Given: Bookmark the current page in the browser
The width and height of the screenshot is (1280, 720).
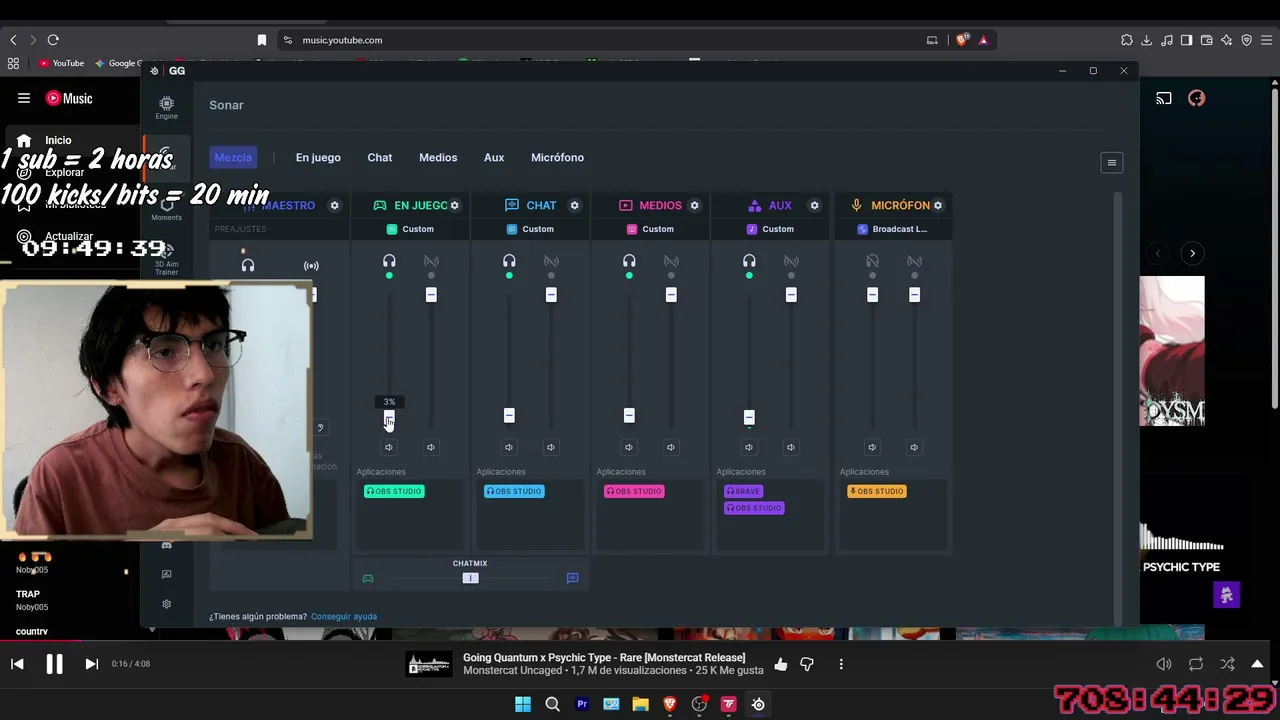Looking at the screenshot, I should pos(262,40).
